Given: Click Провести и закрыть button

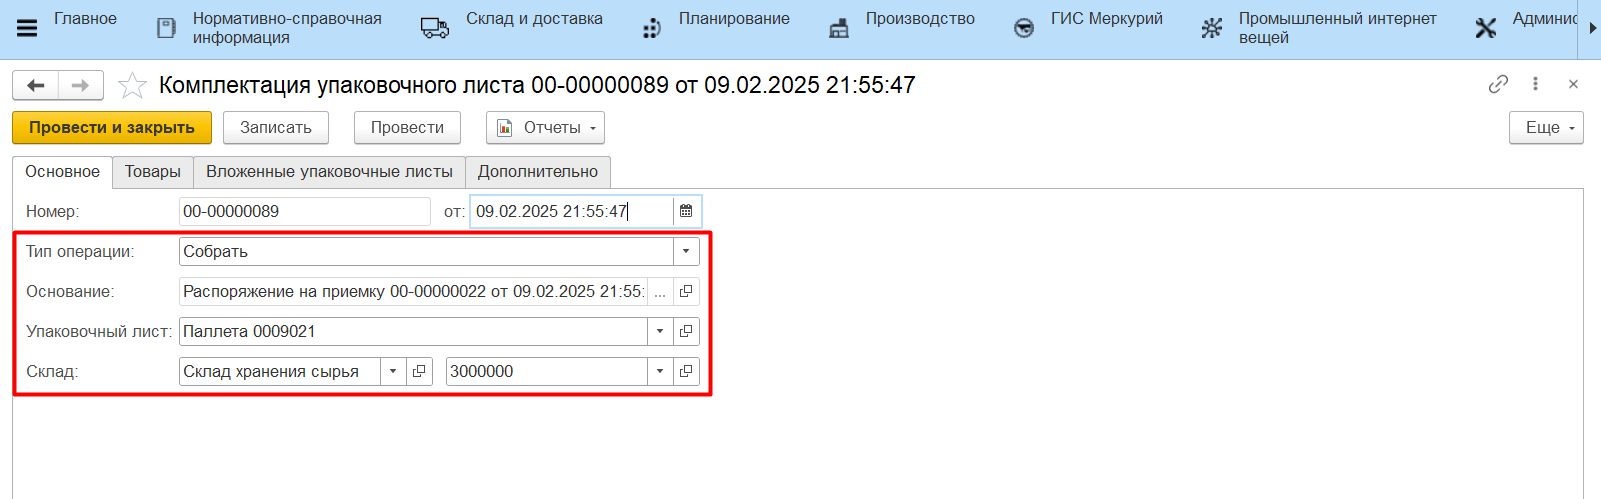Looking at the screenshot, I should (x=112, y=128).
